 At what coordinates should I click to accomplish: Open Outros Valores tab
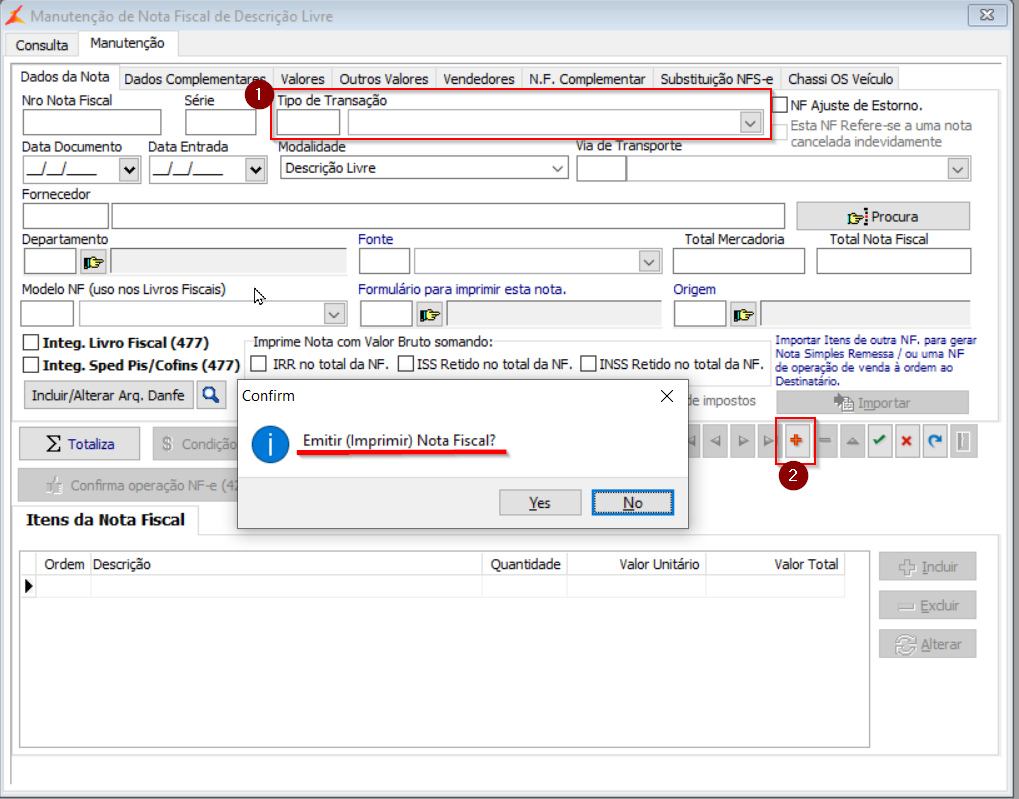[x=383, y=79]
